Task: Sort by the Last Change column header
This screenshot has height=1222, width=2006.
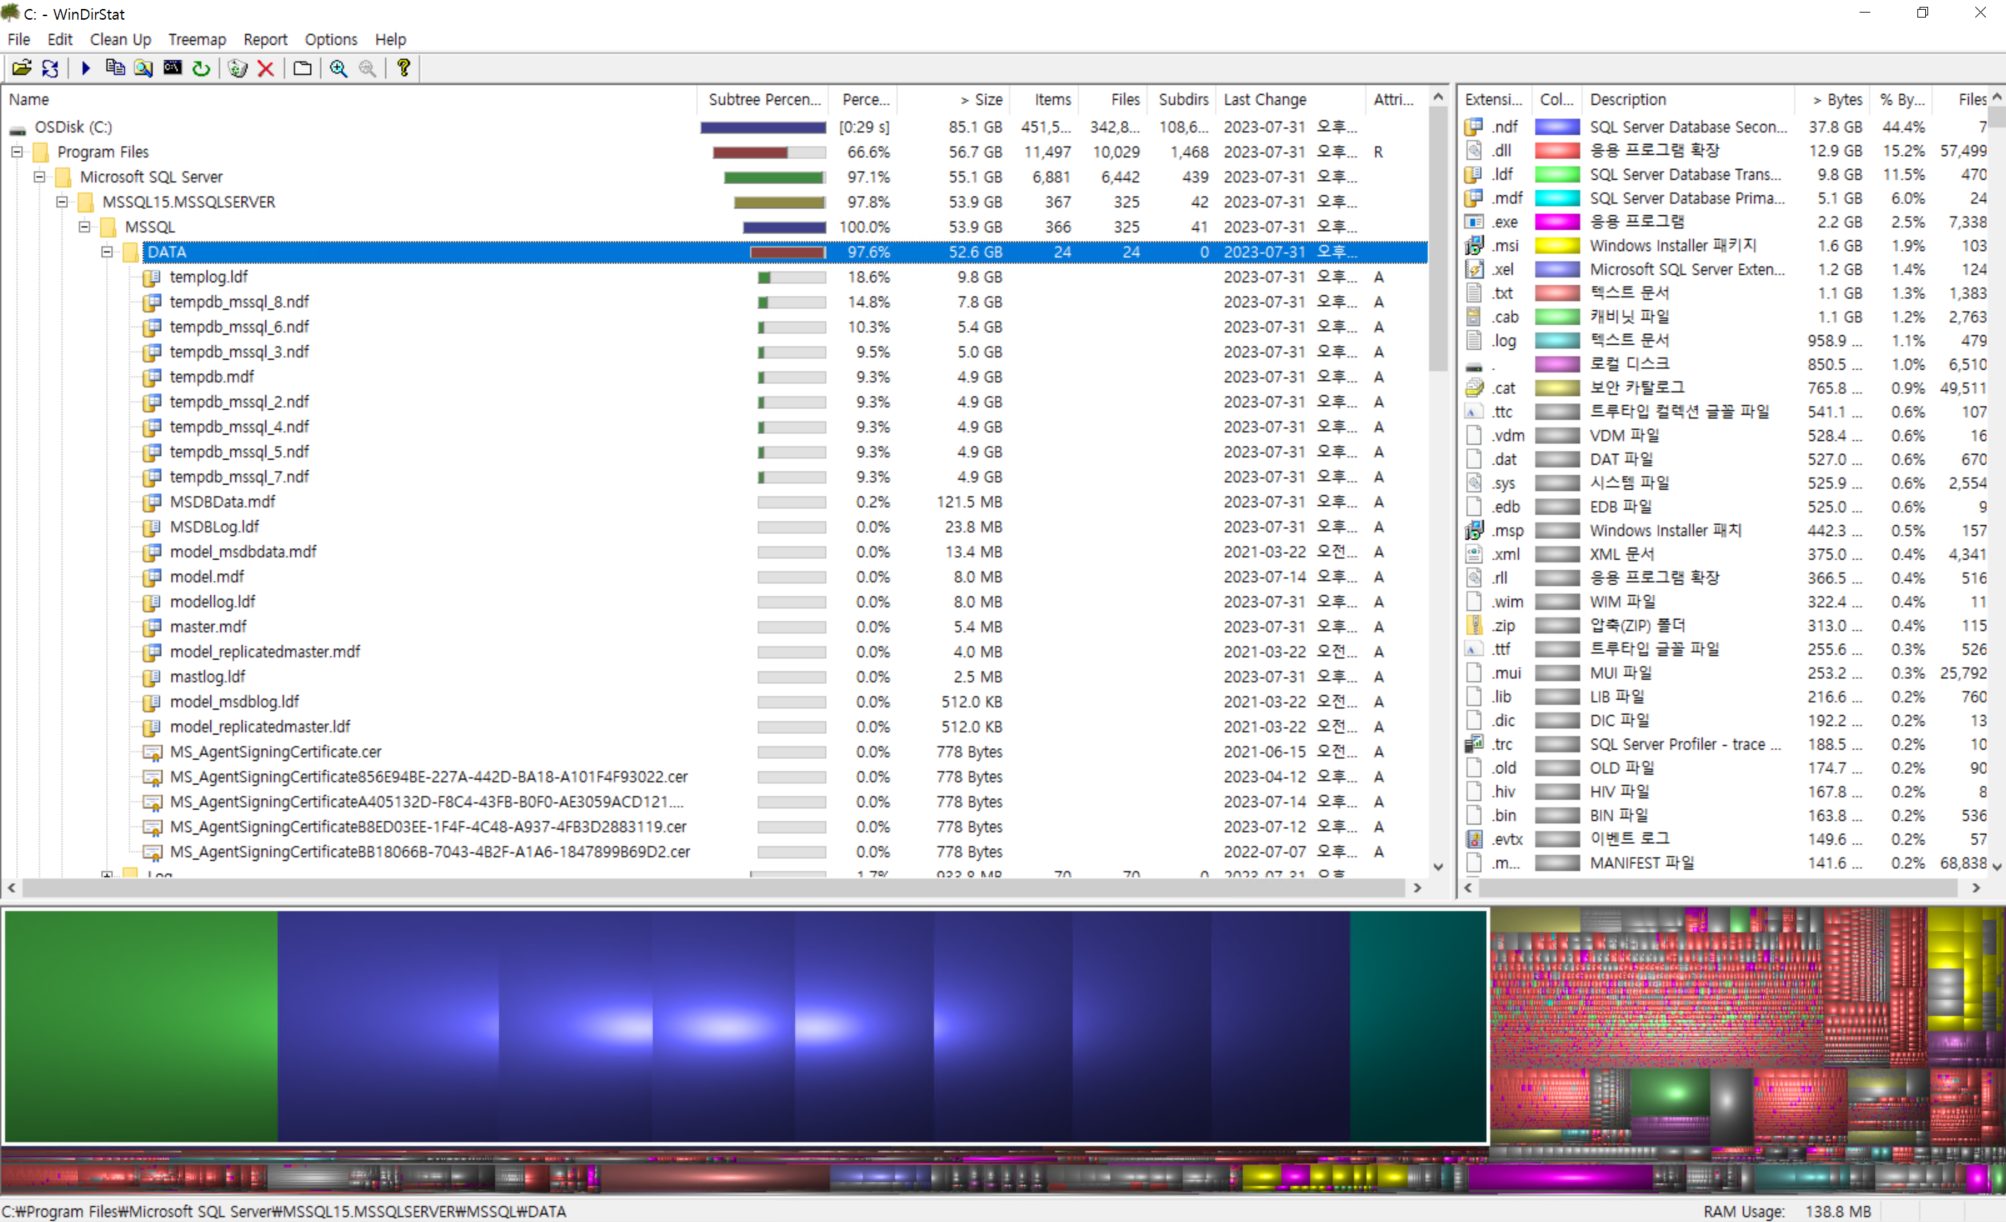Action: click(x=1265, y=99)
